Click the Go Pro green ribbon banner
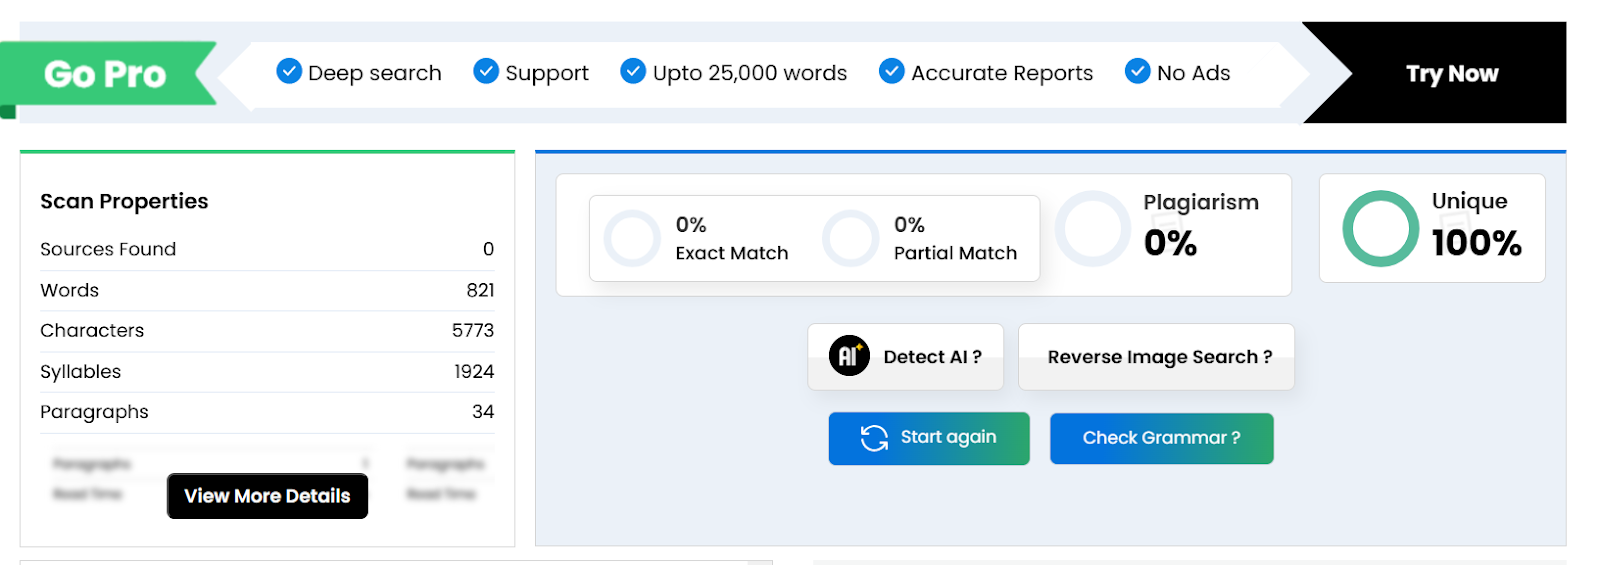 (x=108, y=74)
